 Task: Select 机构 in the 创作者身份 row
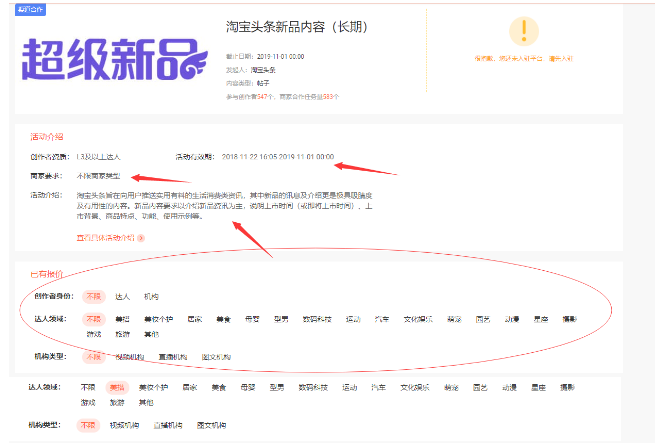pos(151,297)
